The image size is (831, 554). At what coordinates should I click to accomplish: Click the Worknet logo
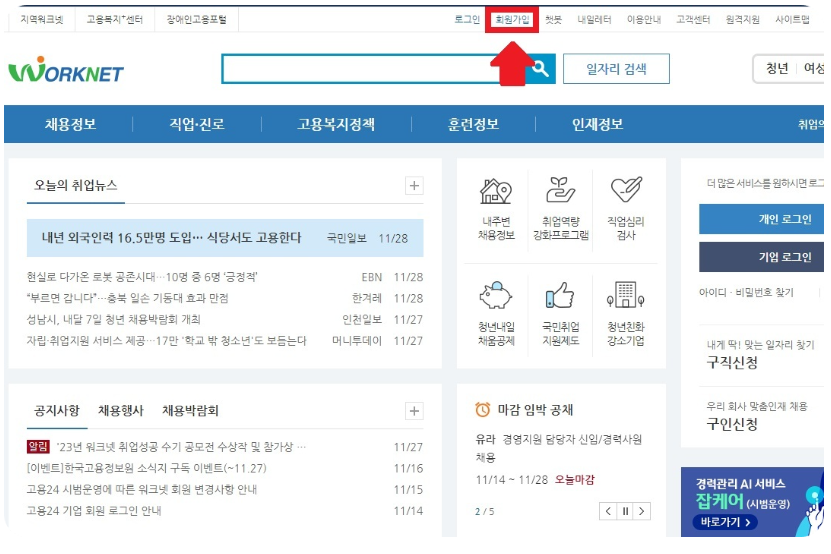click(66, 70)
